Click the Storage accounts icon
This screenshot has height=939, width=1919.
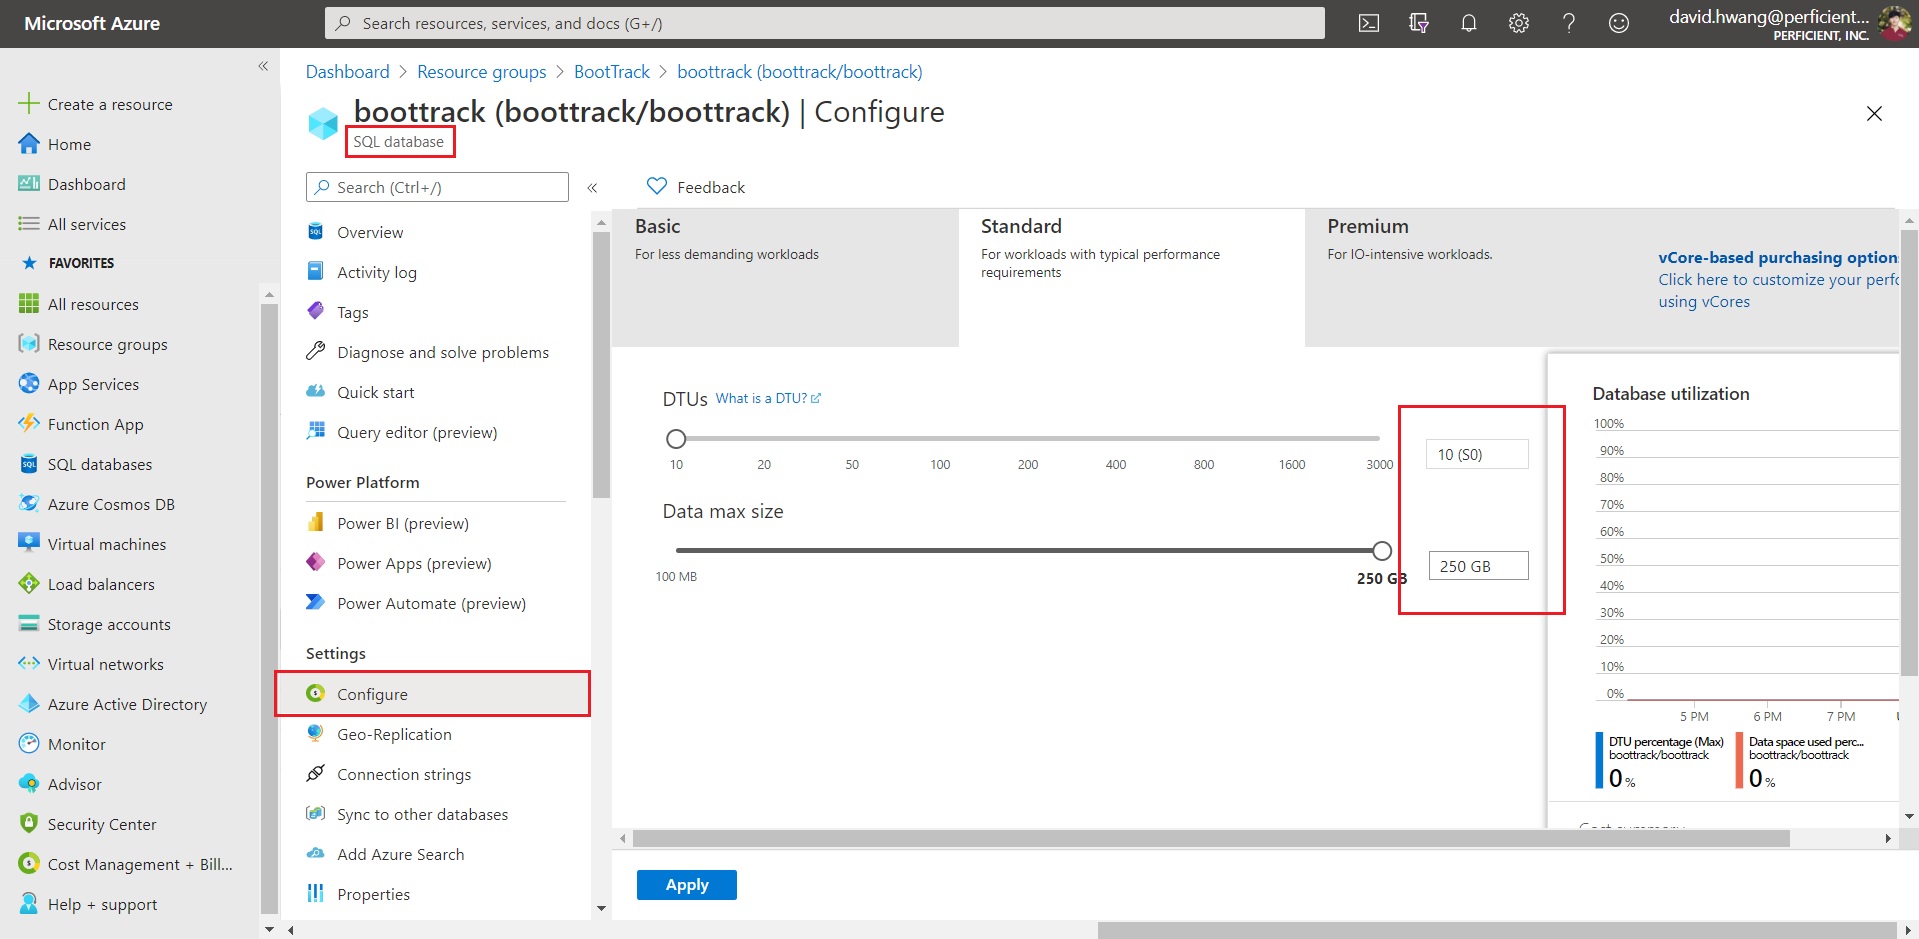click(29, 624)
